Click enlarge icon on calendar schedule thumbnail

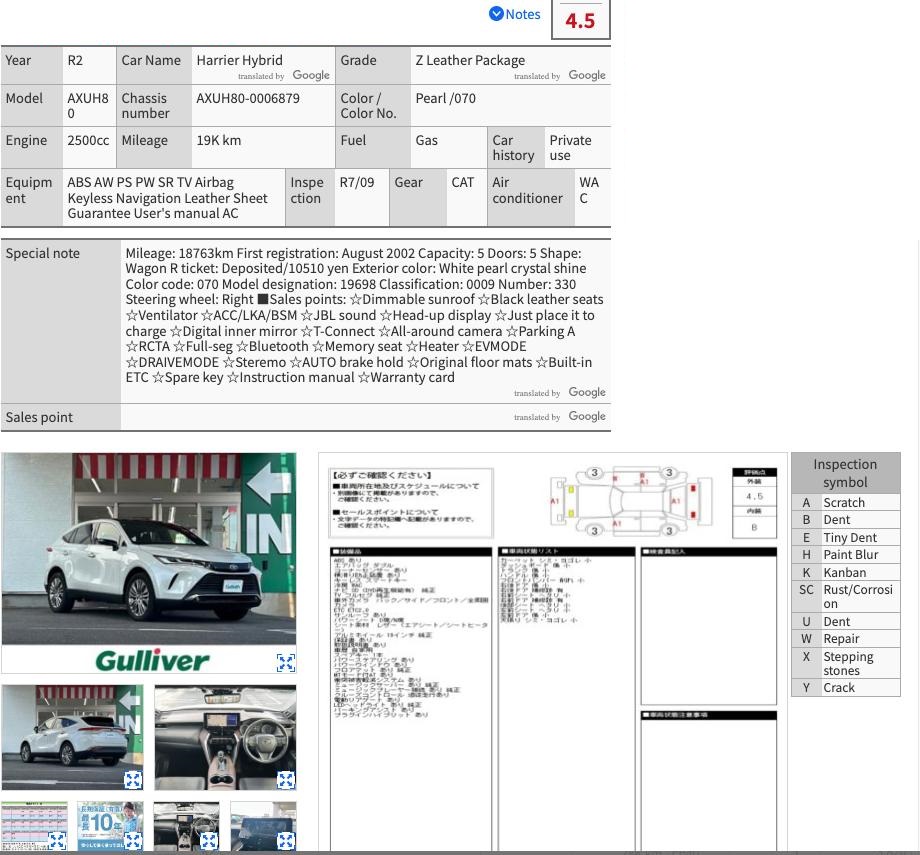[57, 841]
